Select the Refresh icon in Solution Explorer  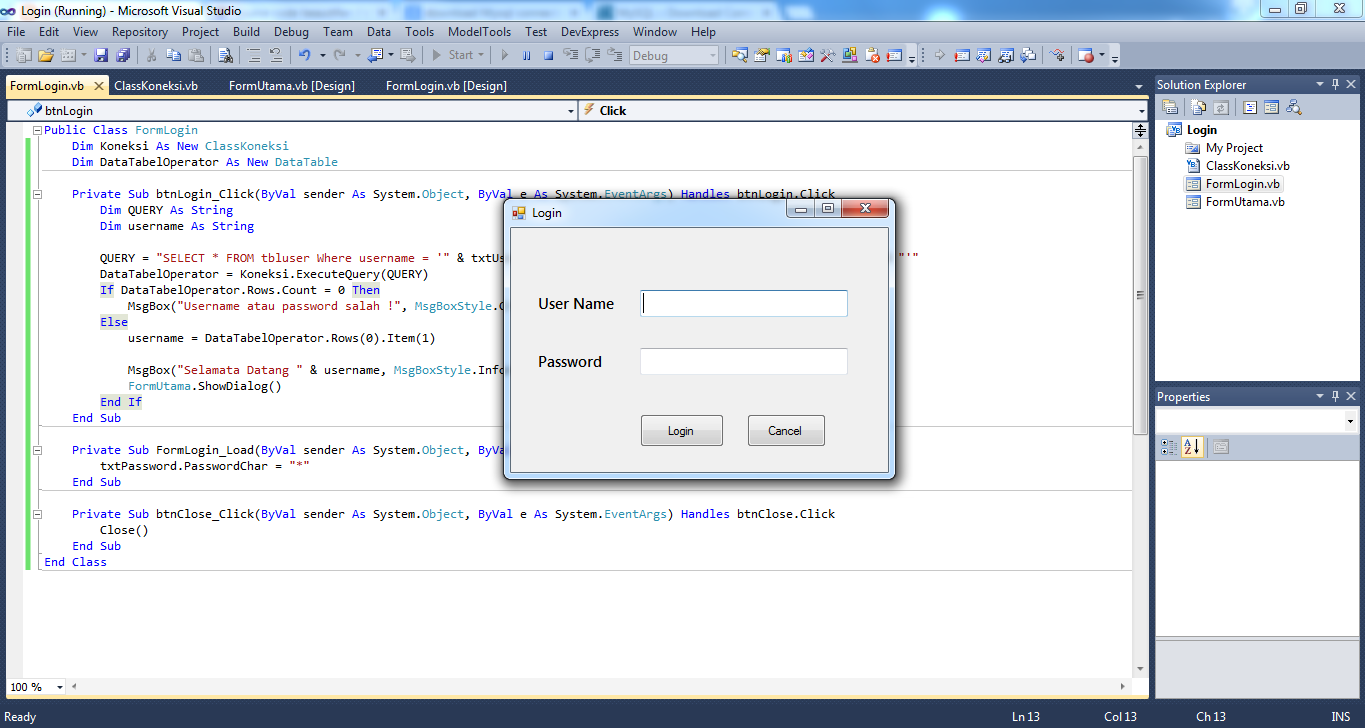point(1221,106)
